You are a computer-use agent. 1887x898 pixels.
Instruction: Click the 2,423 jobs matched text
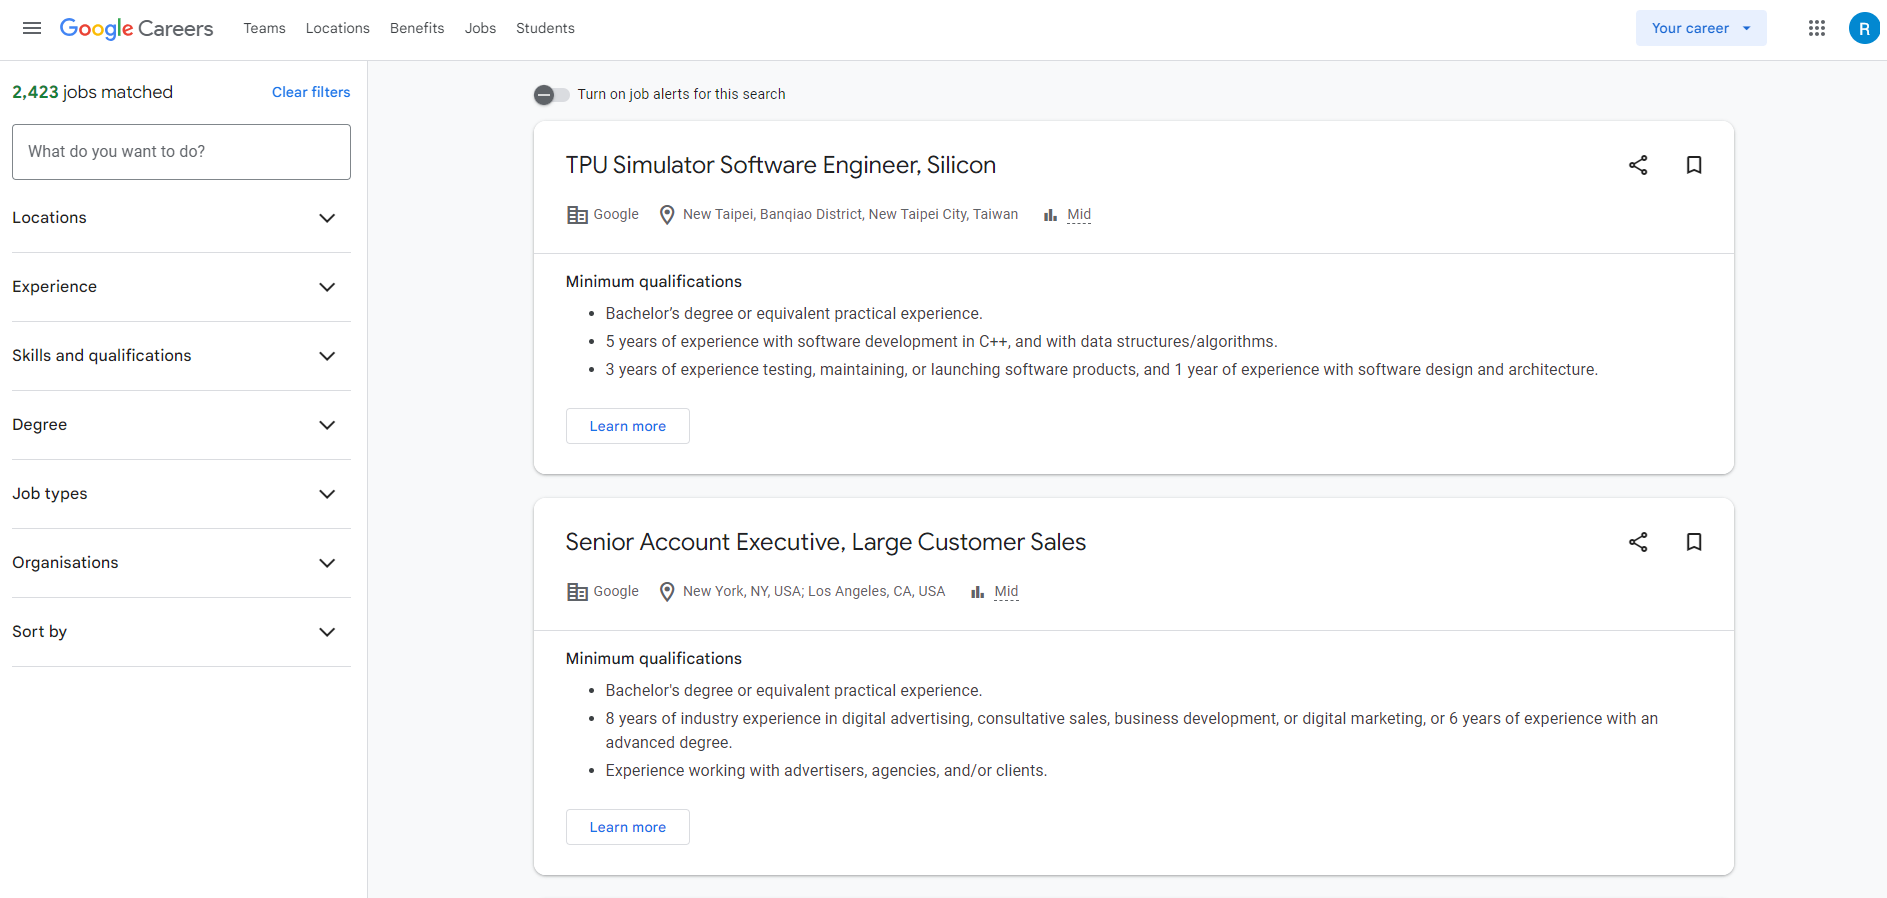[92, 92]
